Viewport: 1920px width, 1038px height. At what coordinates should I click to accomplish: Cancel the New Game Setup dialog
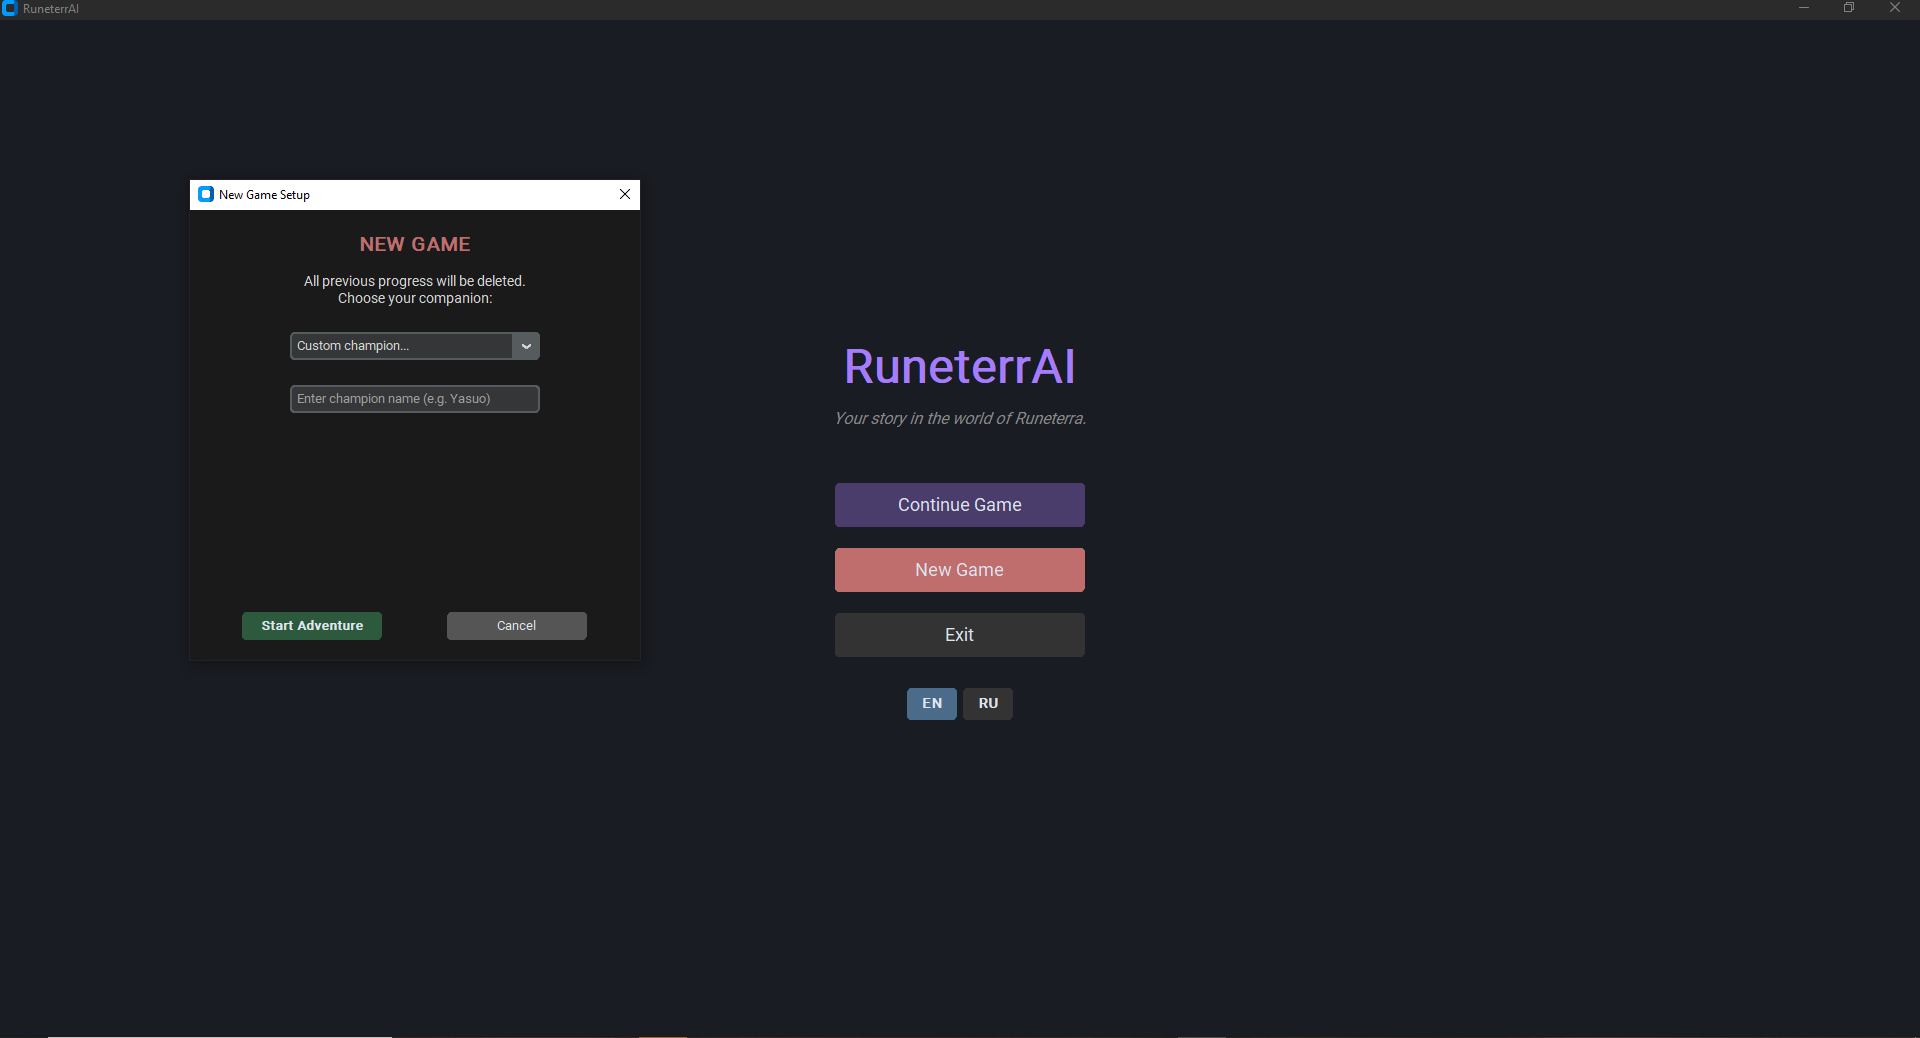517,626
